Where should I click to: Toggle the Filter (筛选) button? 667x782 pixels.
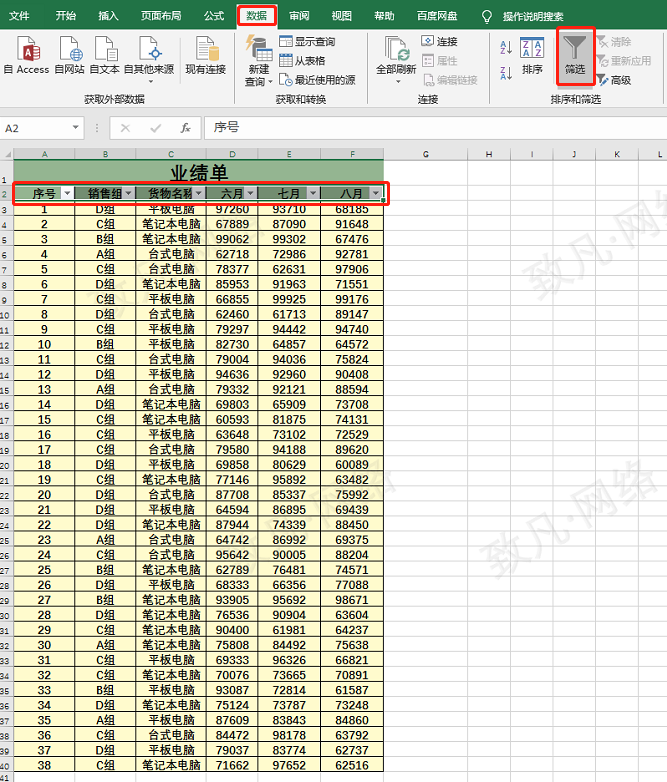(575, 56)
